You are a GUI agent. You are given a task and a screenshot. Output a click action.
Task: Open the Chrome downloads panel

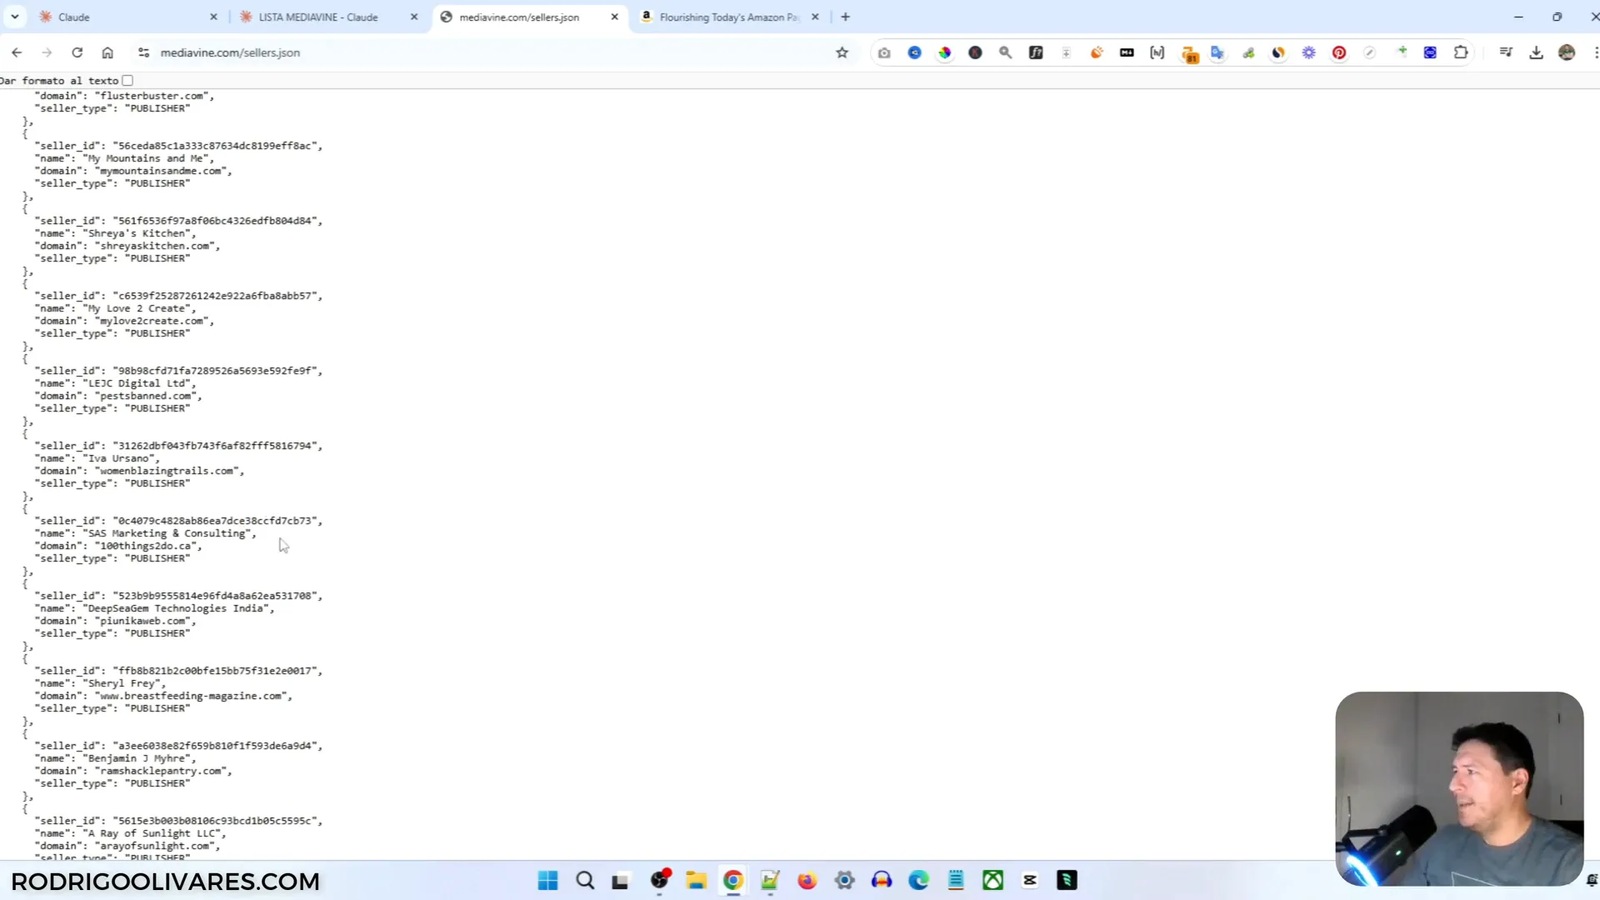pyautogui.click(x=1536, y=53)
